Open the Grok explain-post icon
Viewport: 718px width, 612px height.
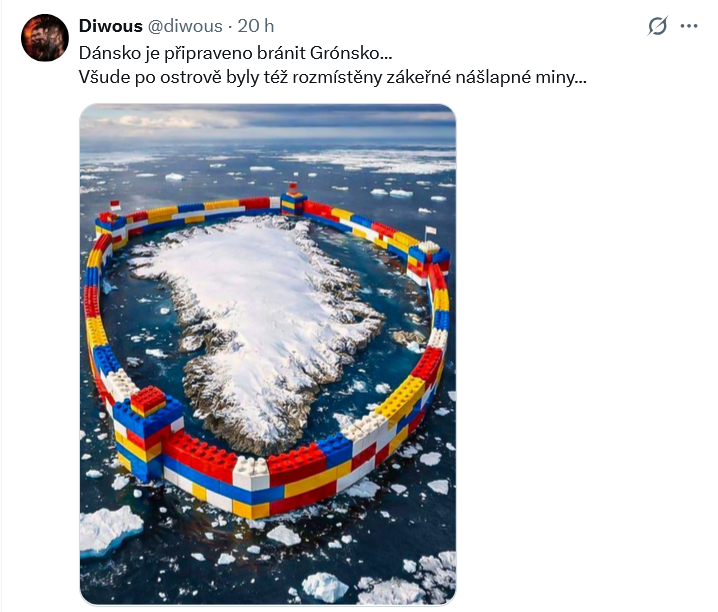coord(657,26)
